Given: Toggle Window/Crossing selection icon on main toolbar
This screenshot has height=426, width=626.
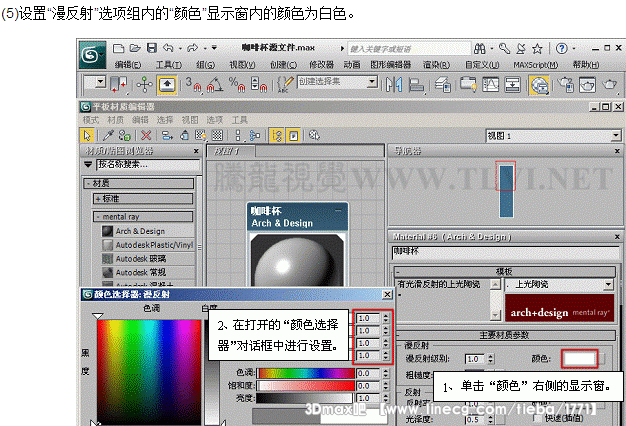Looking at the screenshot, I should point(119,85).
